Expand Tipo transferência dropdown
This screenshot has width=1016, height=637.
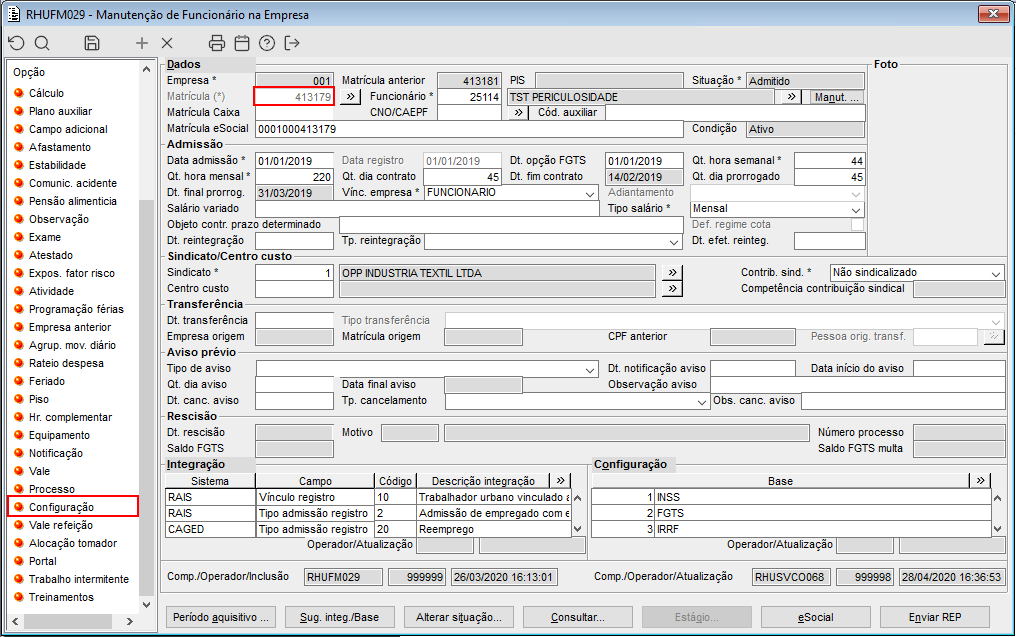pyautogui.click(x=996, y=321)
